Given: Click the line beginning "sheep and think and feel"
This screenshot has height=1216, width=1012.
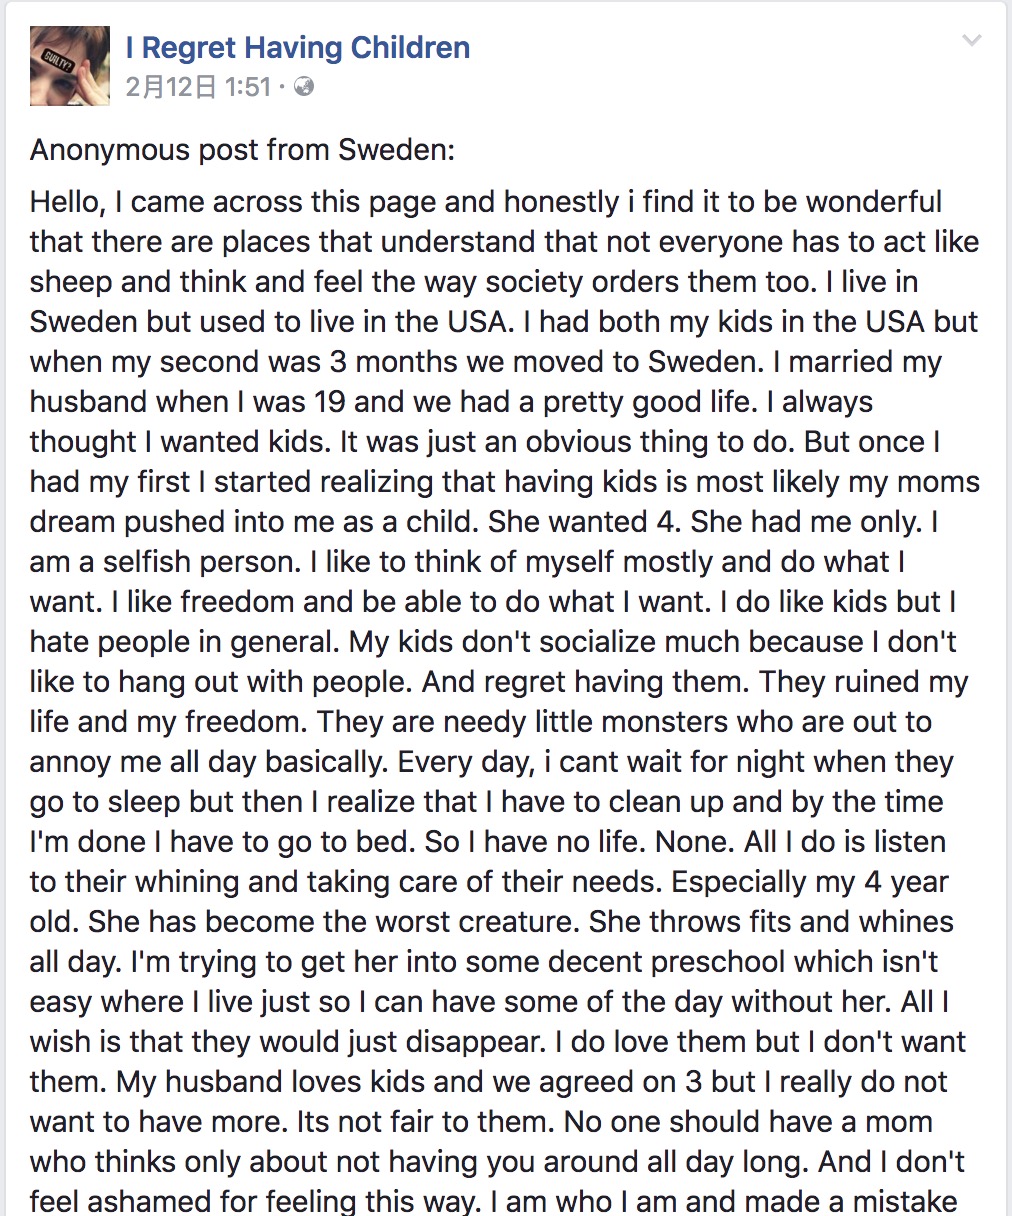Looking at the screenshot, I should coord(474,282).
